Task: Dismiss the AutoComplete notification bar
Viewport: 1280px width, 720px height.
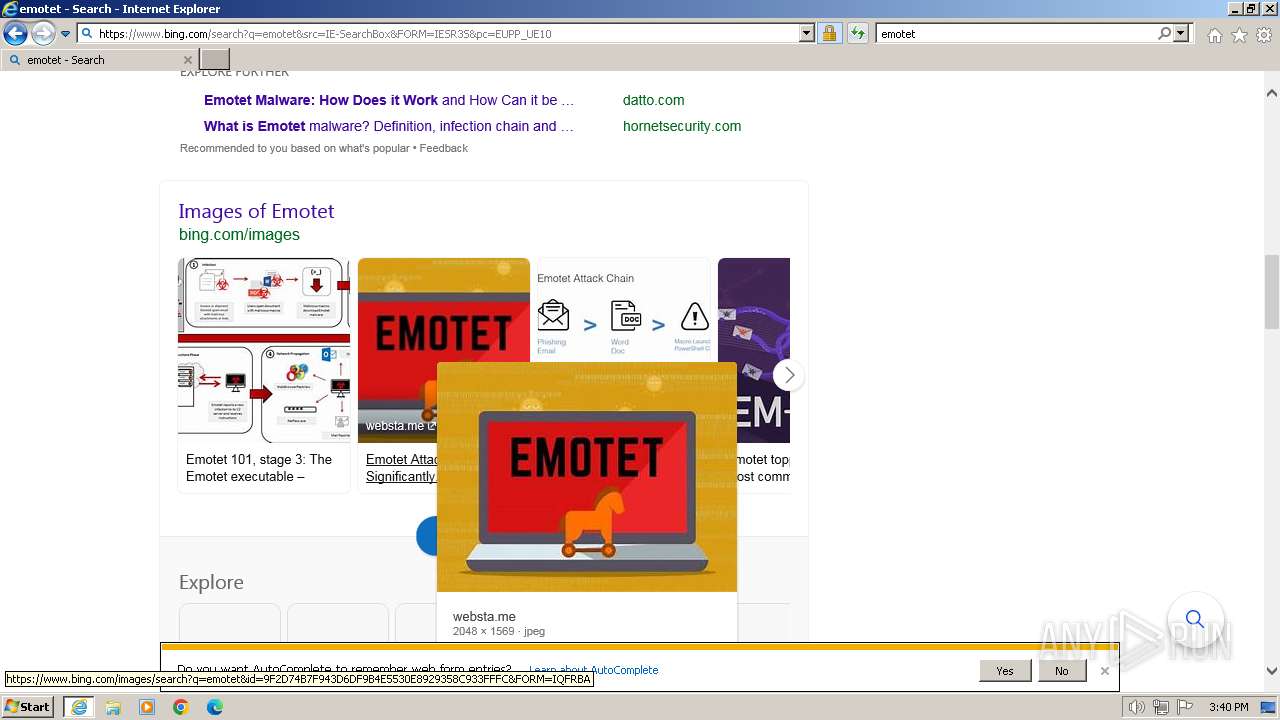Action: (1105, 671)
